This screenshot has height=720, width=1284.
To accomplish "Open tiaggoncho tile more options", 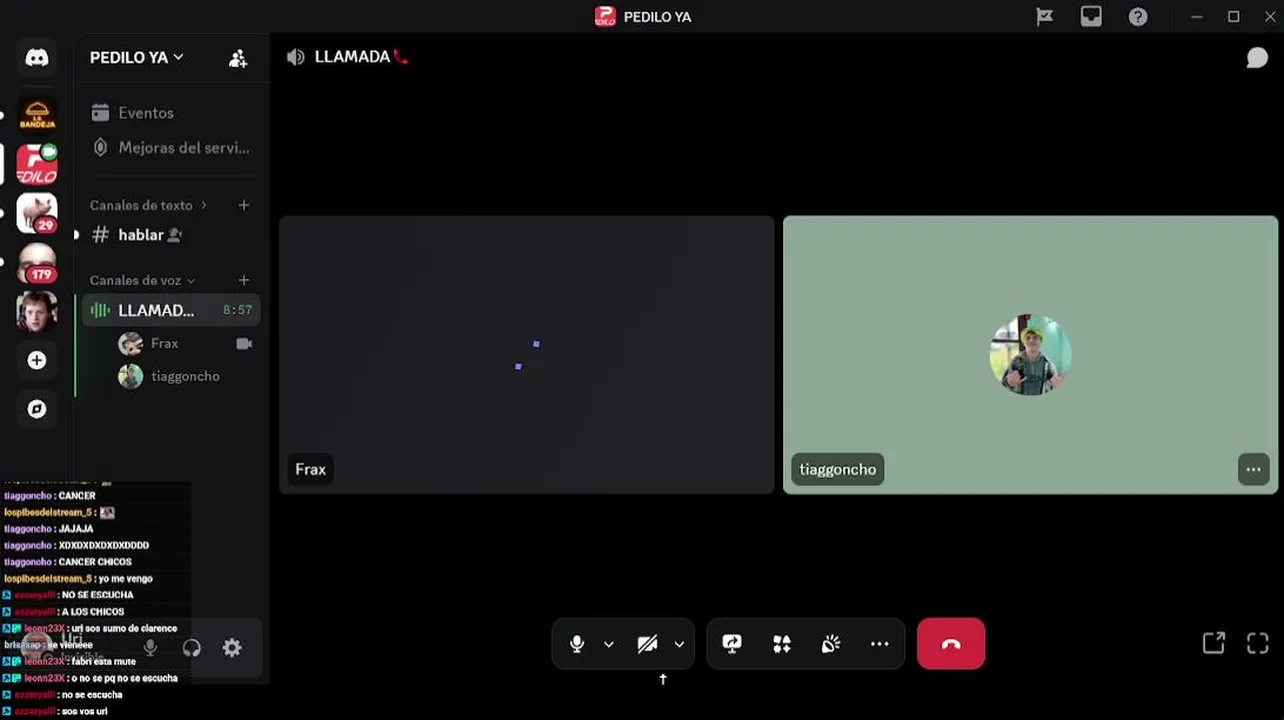I will point(1253,469).
